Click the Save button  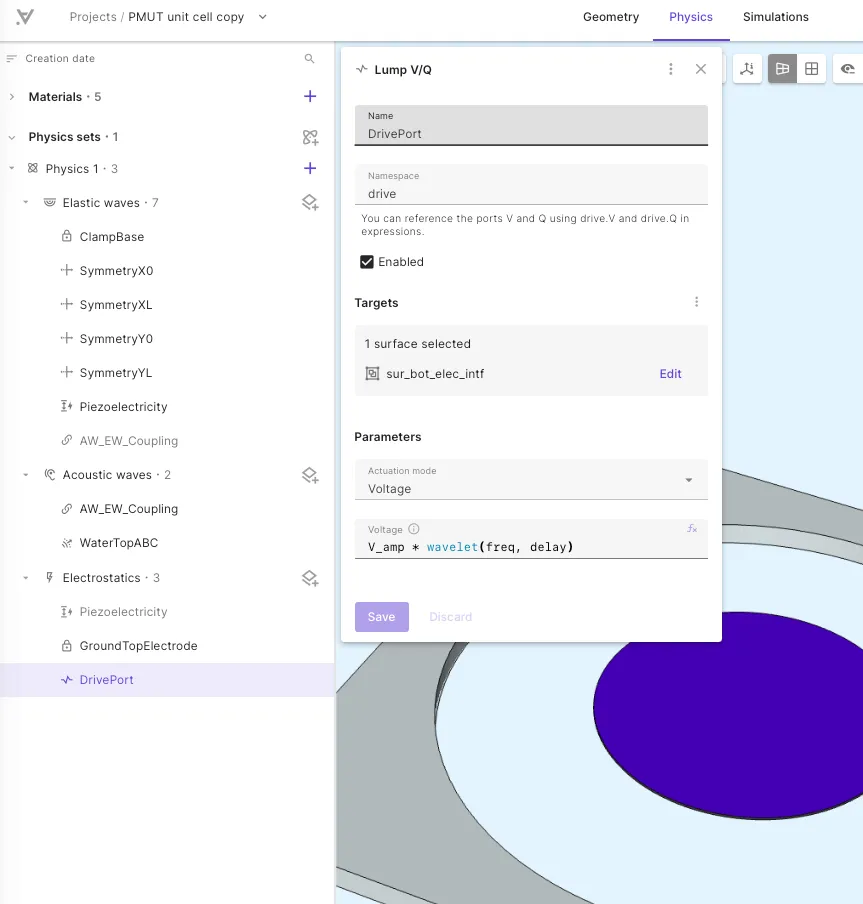[382, 617]
